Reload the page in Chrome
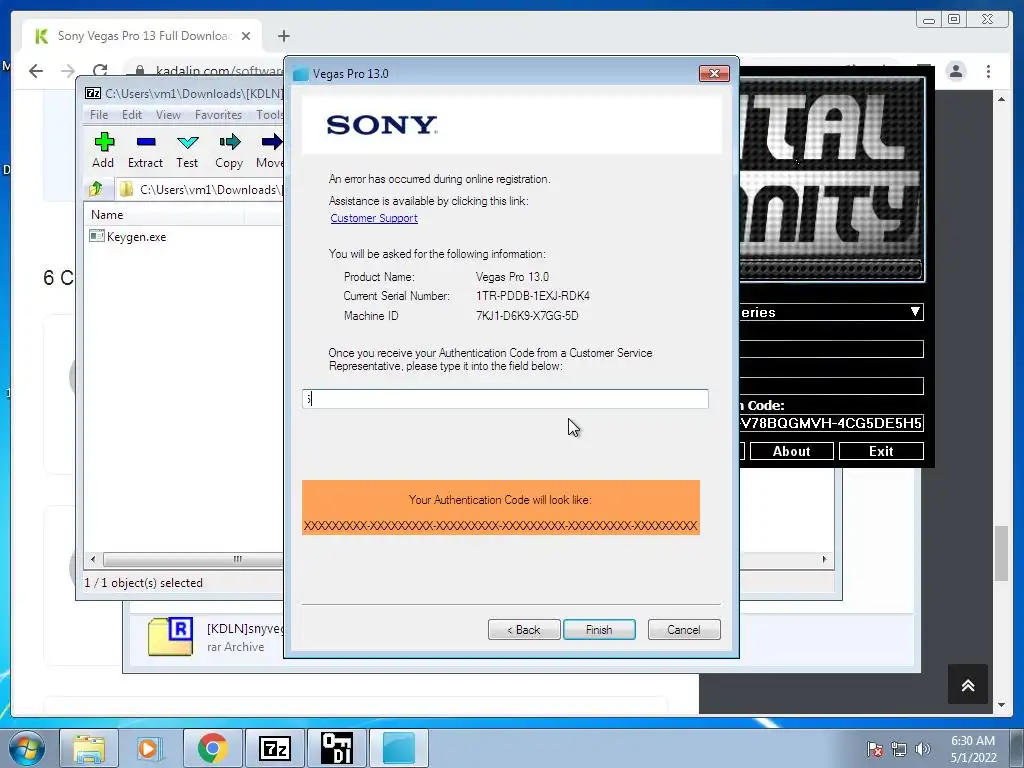Viewport: 1024px width, 768px height. point(100,71)
